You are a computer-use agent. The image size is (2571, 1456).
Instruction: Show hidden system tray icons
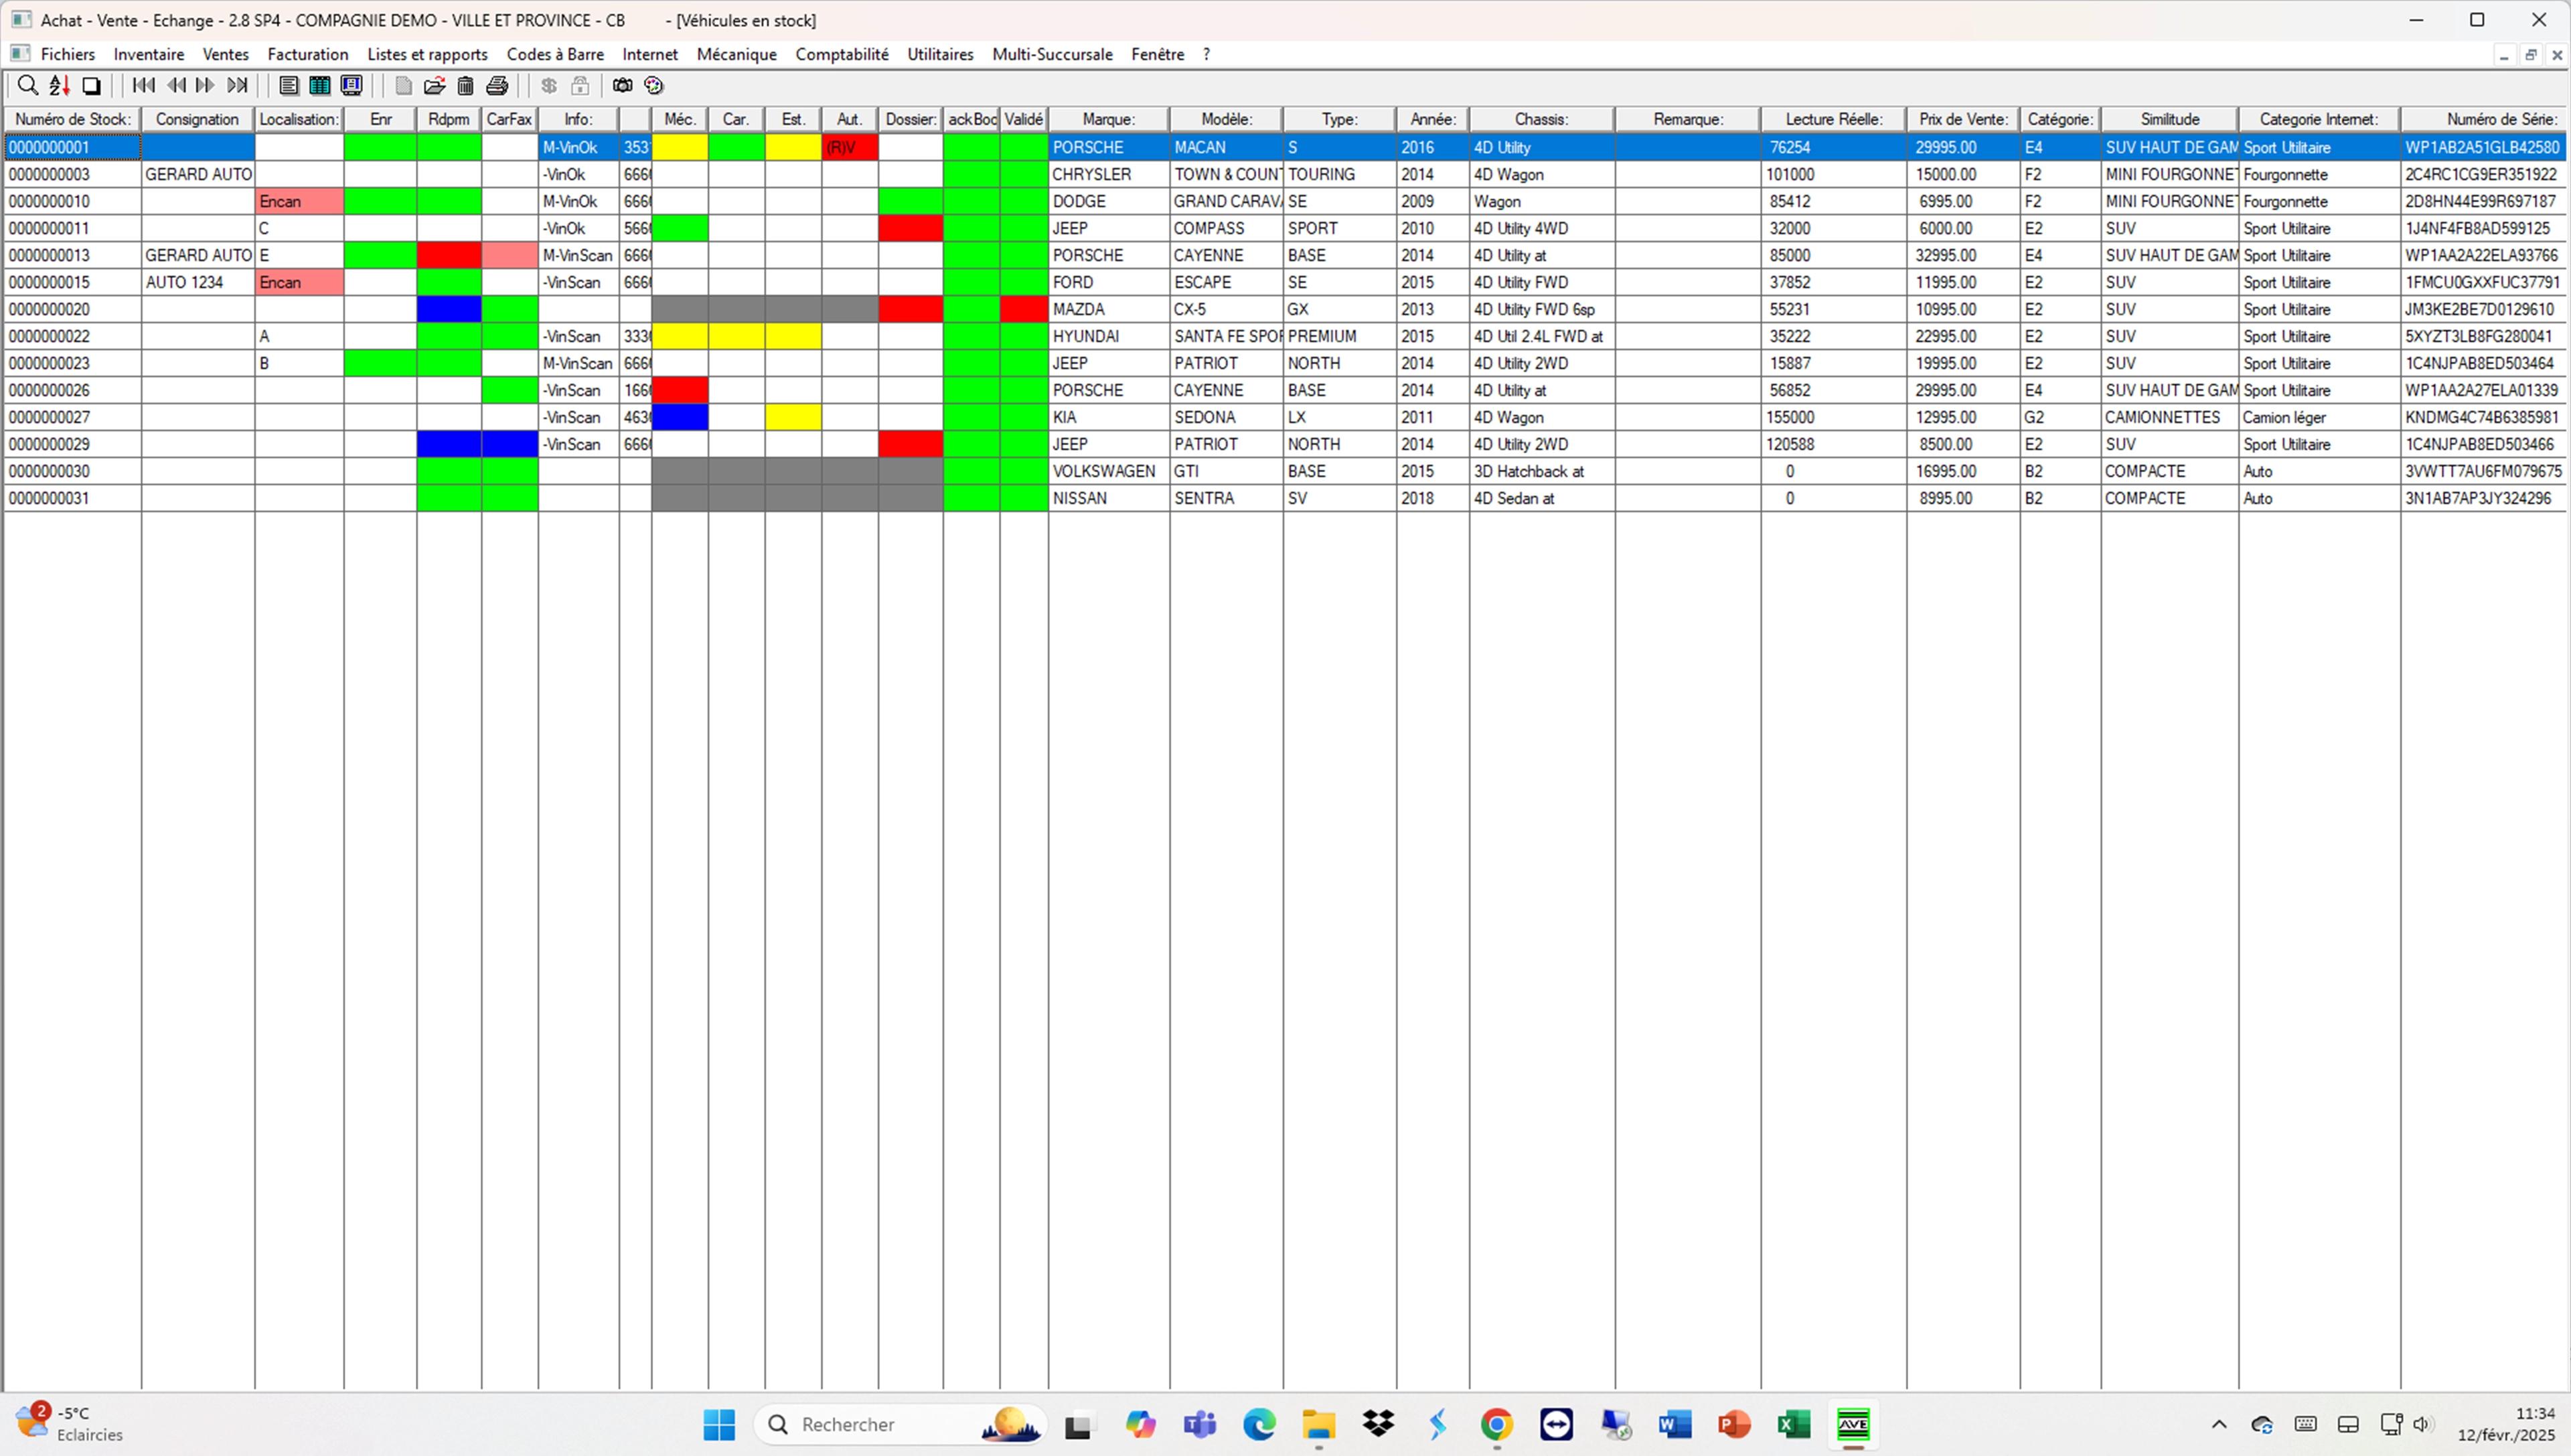2219,1424
